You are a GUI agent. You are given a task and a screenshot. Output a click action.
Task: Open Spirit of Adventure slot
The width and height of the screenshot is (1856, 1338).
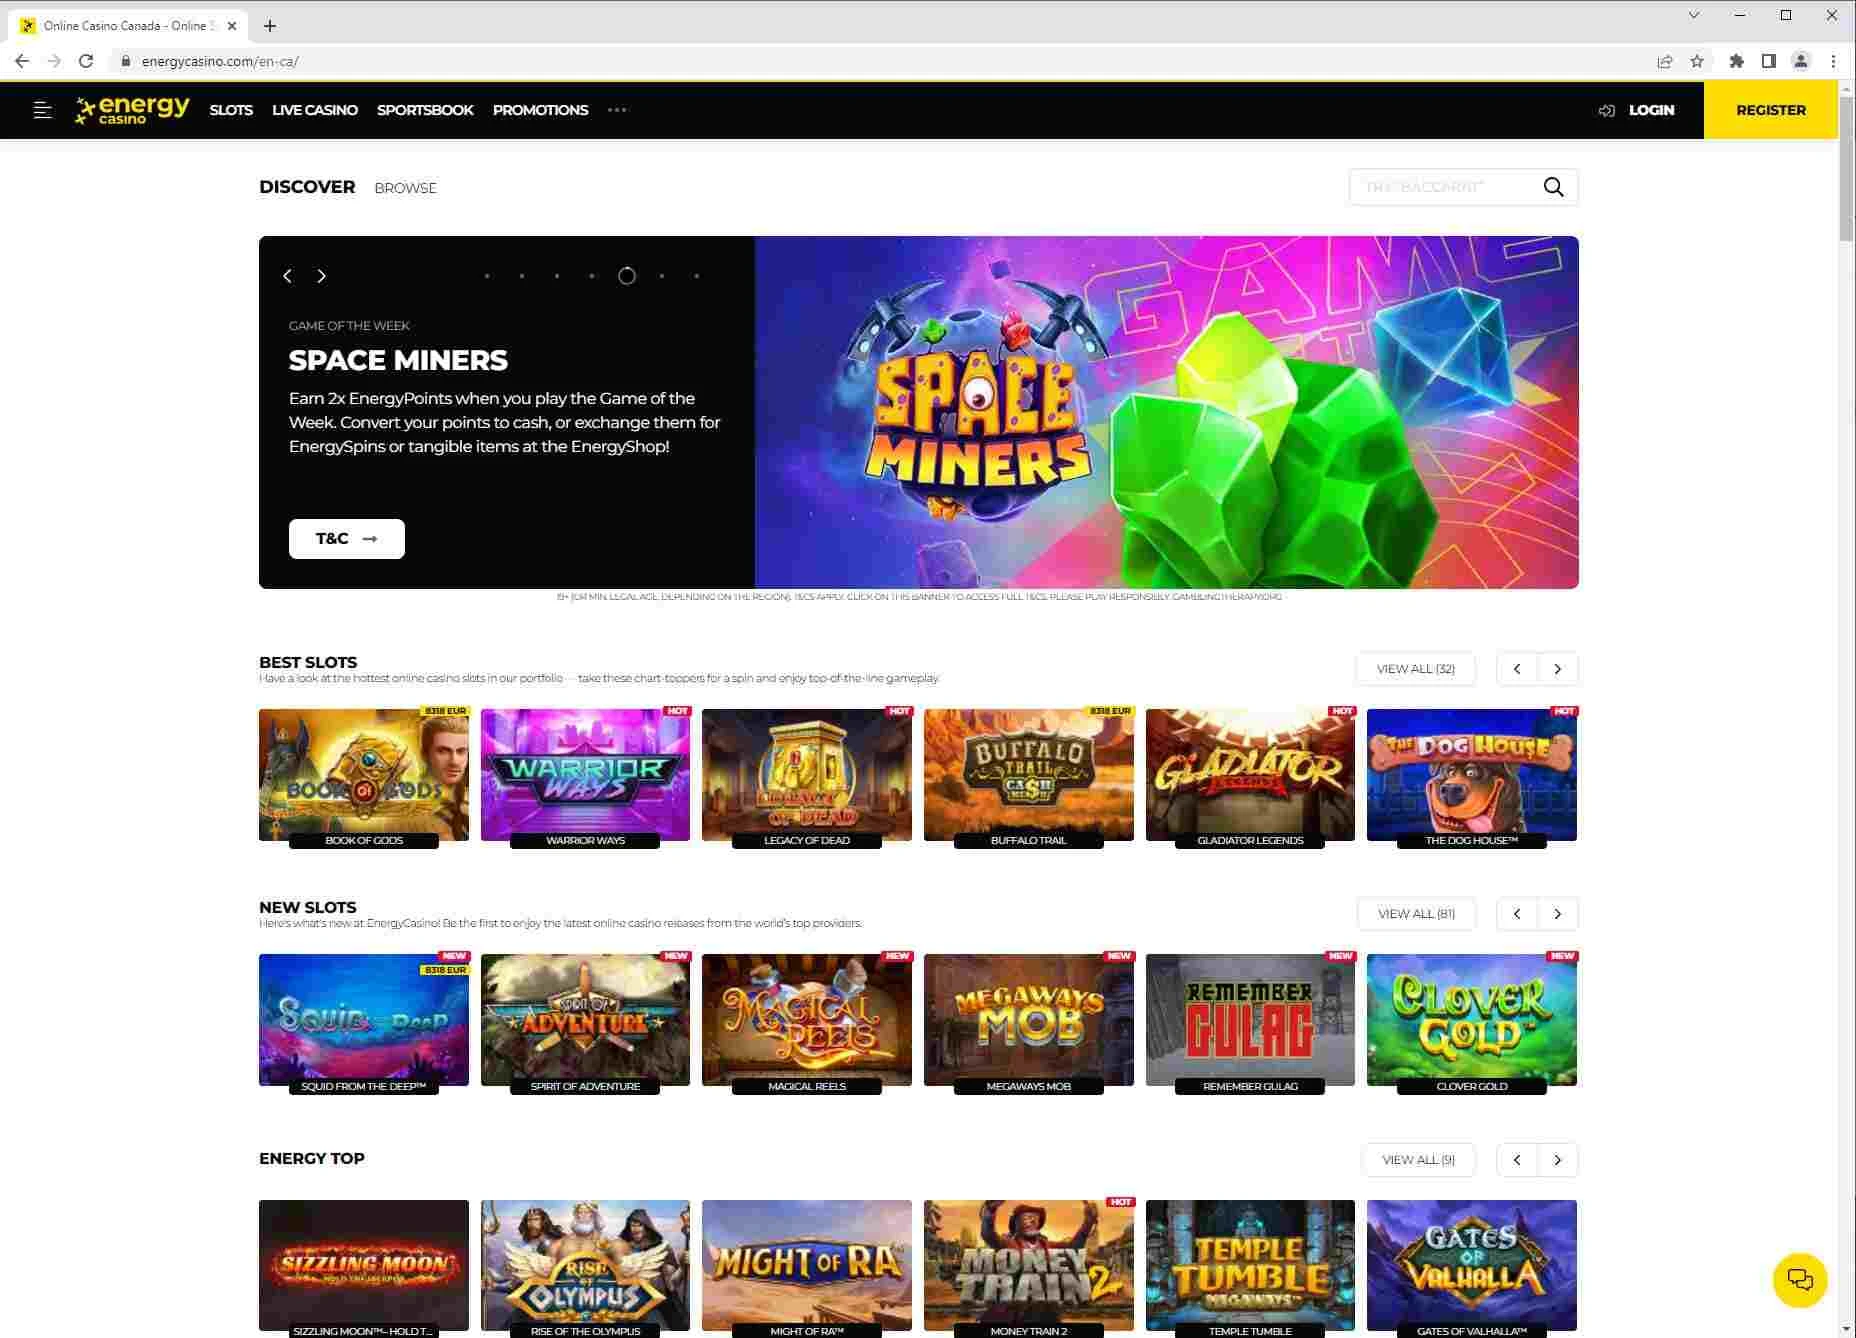tap(585, 1021)
